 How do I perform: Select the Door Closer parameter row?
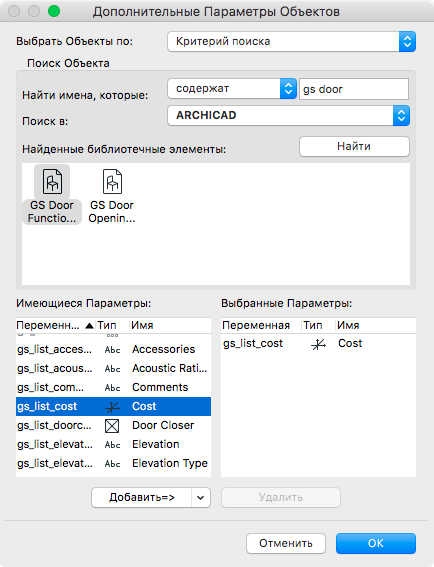coord(113,425)
